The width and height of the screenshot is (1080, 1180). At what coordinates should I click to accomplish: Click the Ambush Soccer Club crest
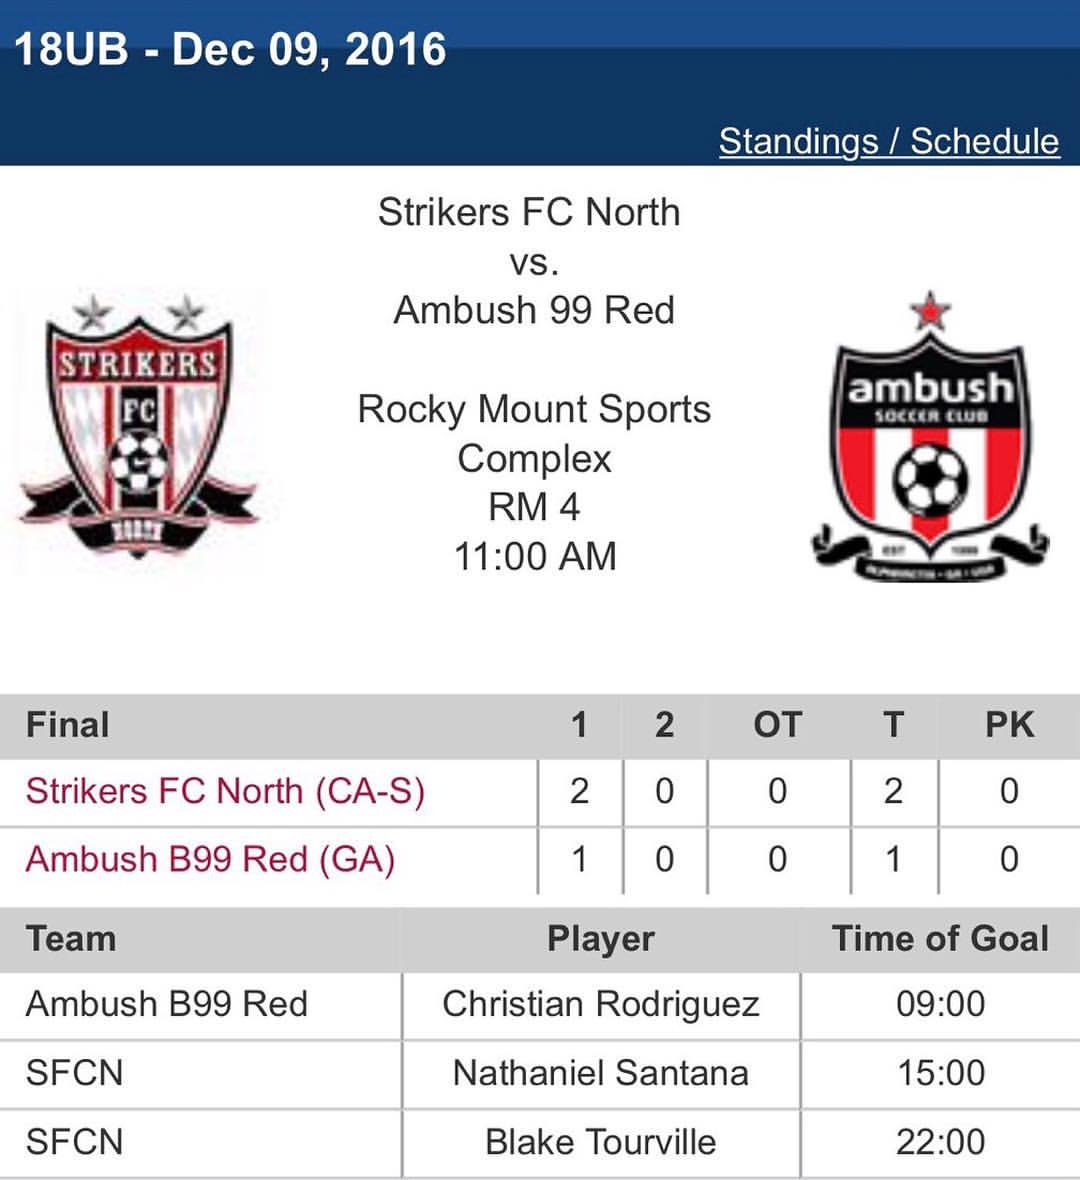click(930, 436)
